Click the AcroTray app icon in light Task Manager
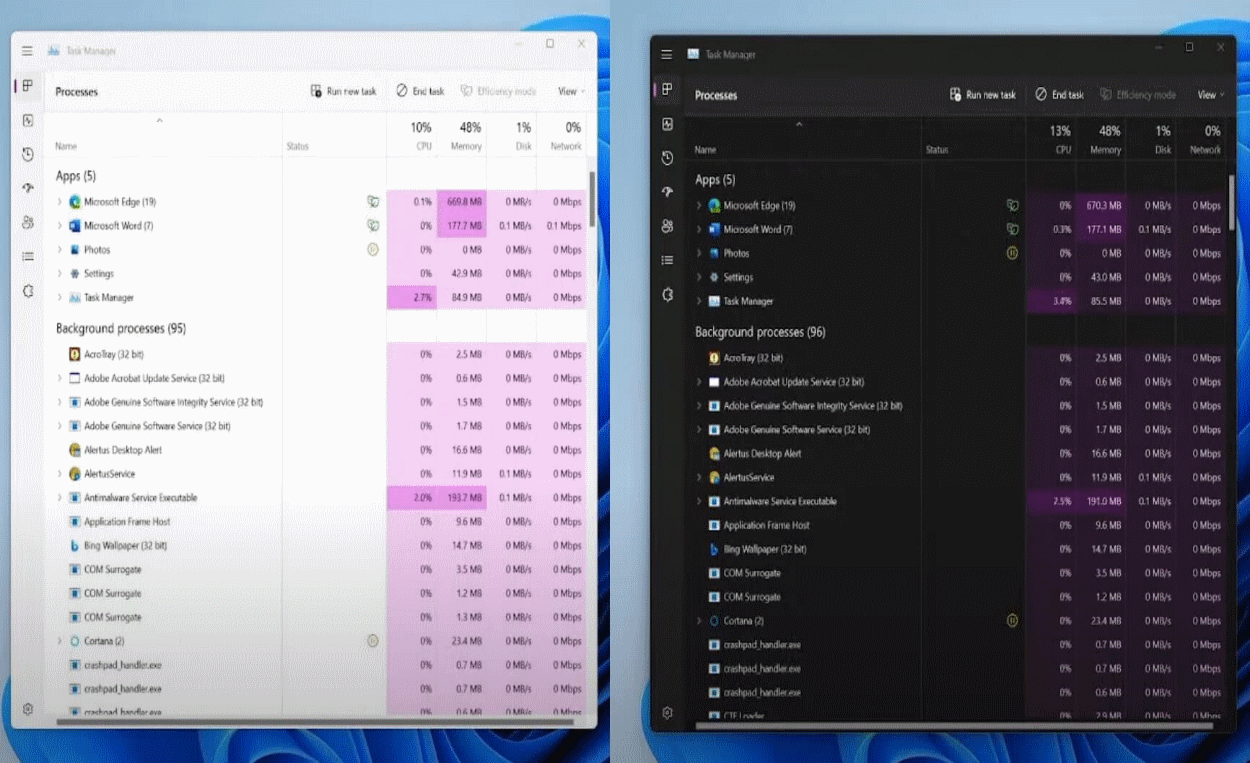The height and width of the screenshot is (763, 1250). point(75,354)
